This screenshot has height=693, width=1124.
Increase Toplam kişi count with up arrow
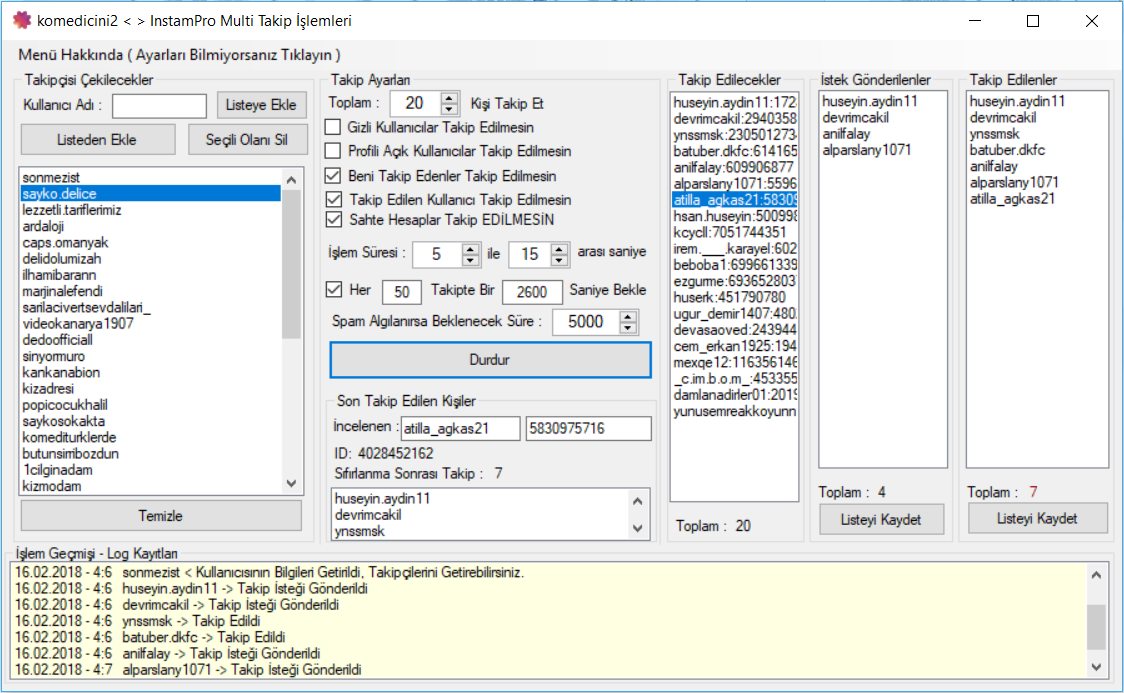pyautogui.click(x=449, y=98)
